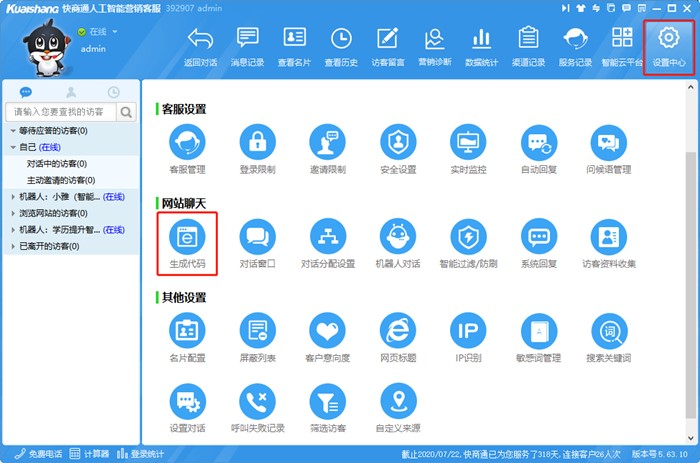
Task: Open 数据统计 data statistics toolbar item
Action: point(480,46)
